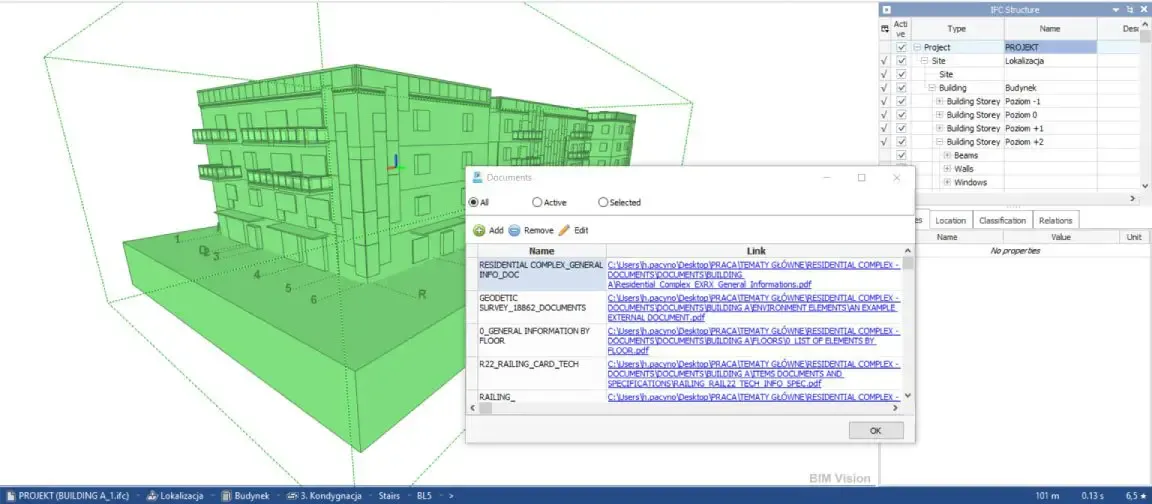Image resolution: width=1152 pixels, height=504 pixels.
Task: Click the Remove button label
Action: (539, 230)
